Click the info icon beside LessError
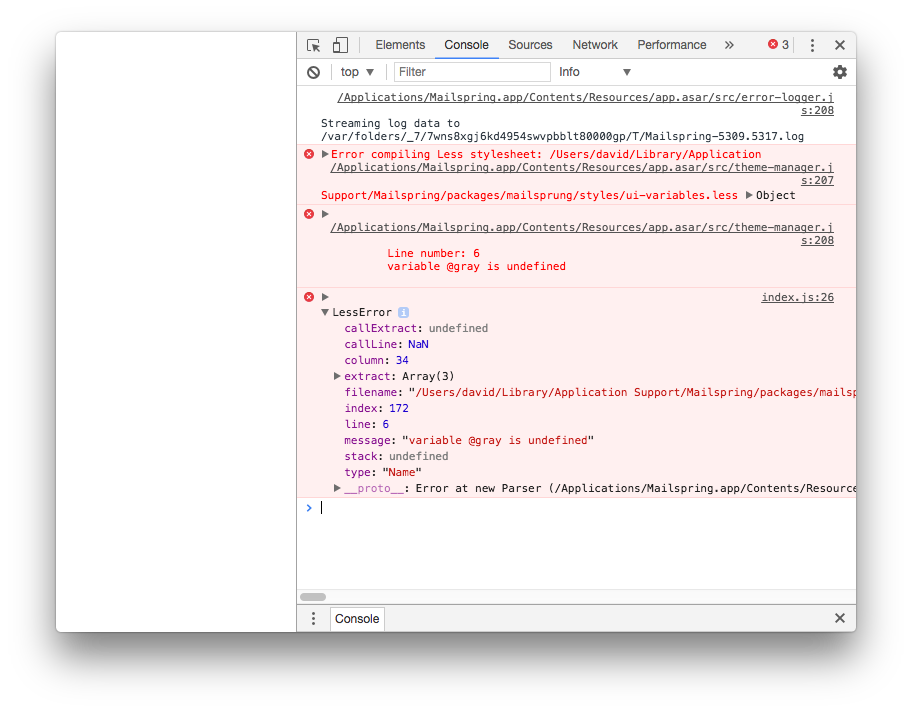 click(402, 312)
